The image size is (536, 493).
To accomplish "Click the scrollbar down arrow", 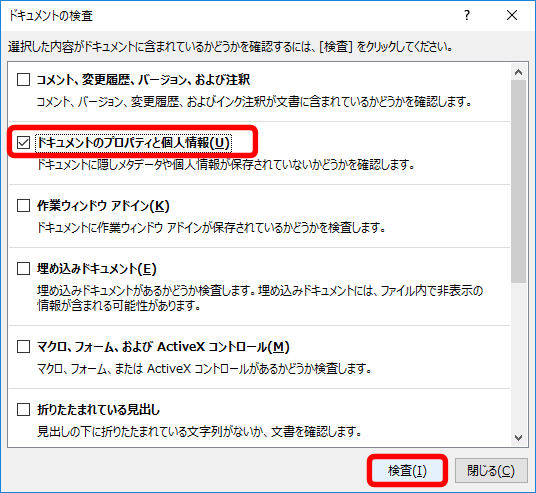I will click(x=518, y=438).
